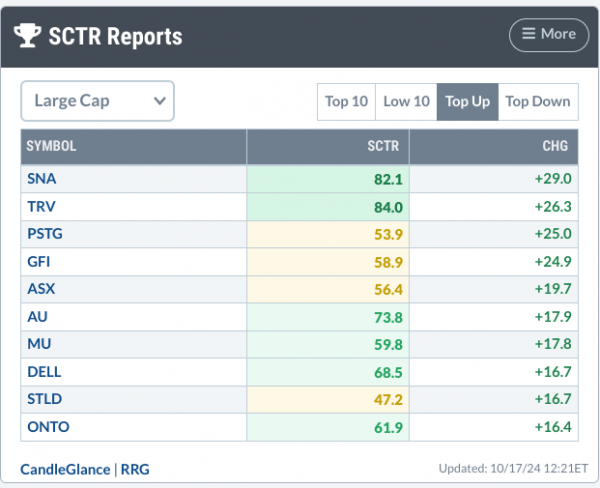Open the DELL symbol link
The width and height of the screenshot is (600, 488).
point(44,372)
